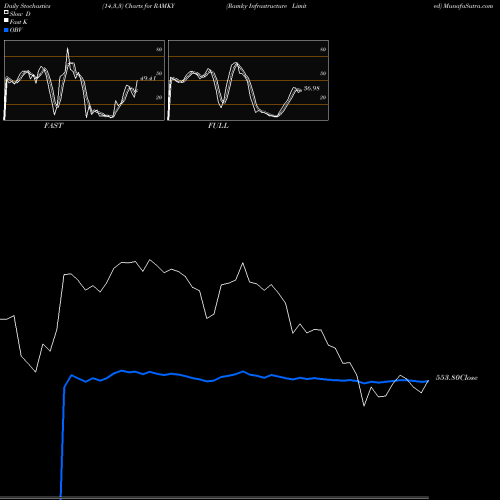Select the 'OBV' legend label
This screenshot has width=500, height=500.
(16, 30)
